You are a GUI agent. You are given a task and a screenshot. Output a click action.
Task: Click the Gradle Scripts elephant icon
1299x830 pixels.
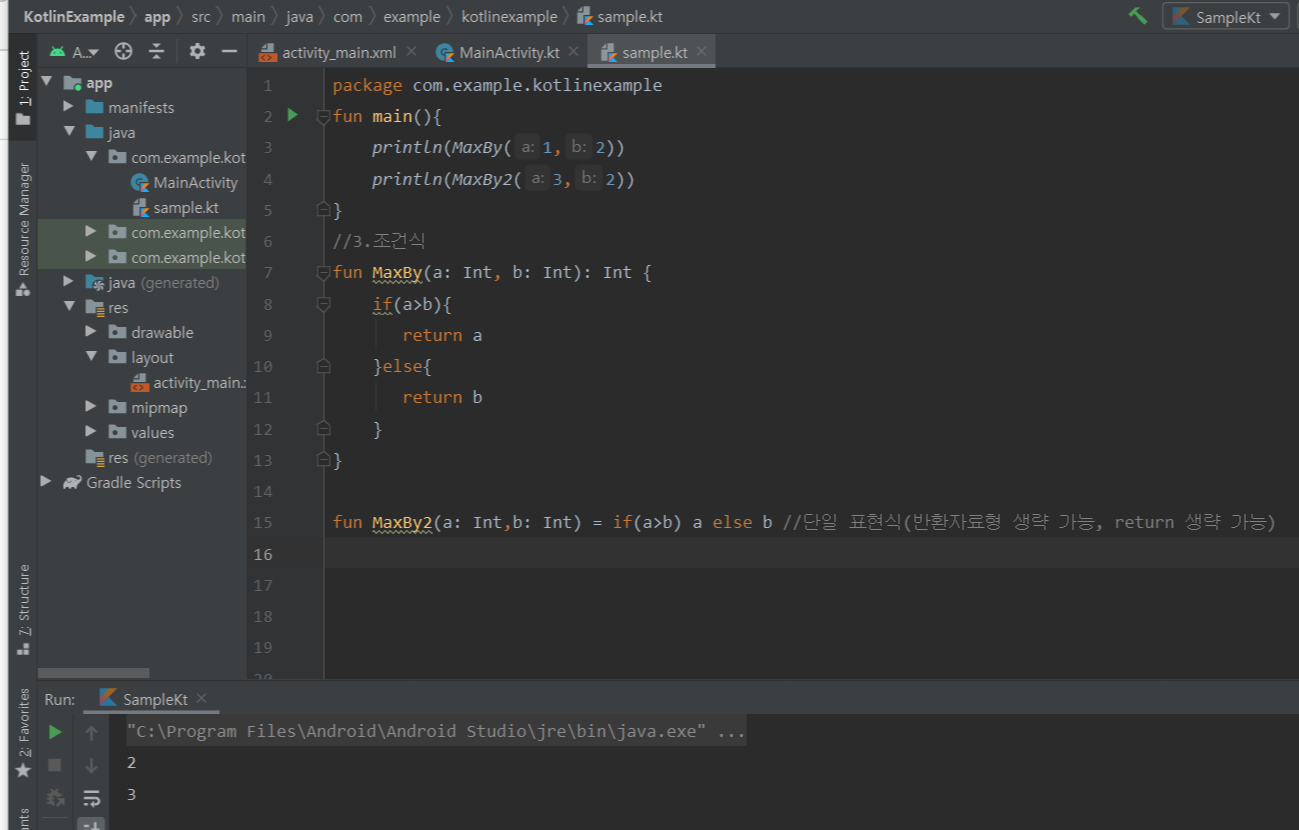[x=72, y=483]
